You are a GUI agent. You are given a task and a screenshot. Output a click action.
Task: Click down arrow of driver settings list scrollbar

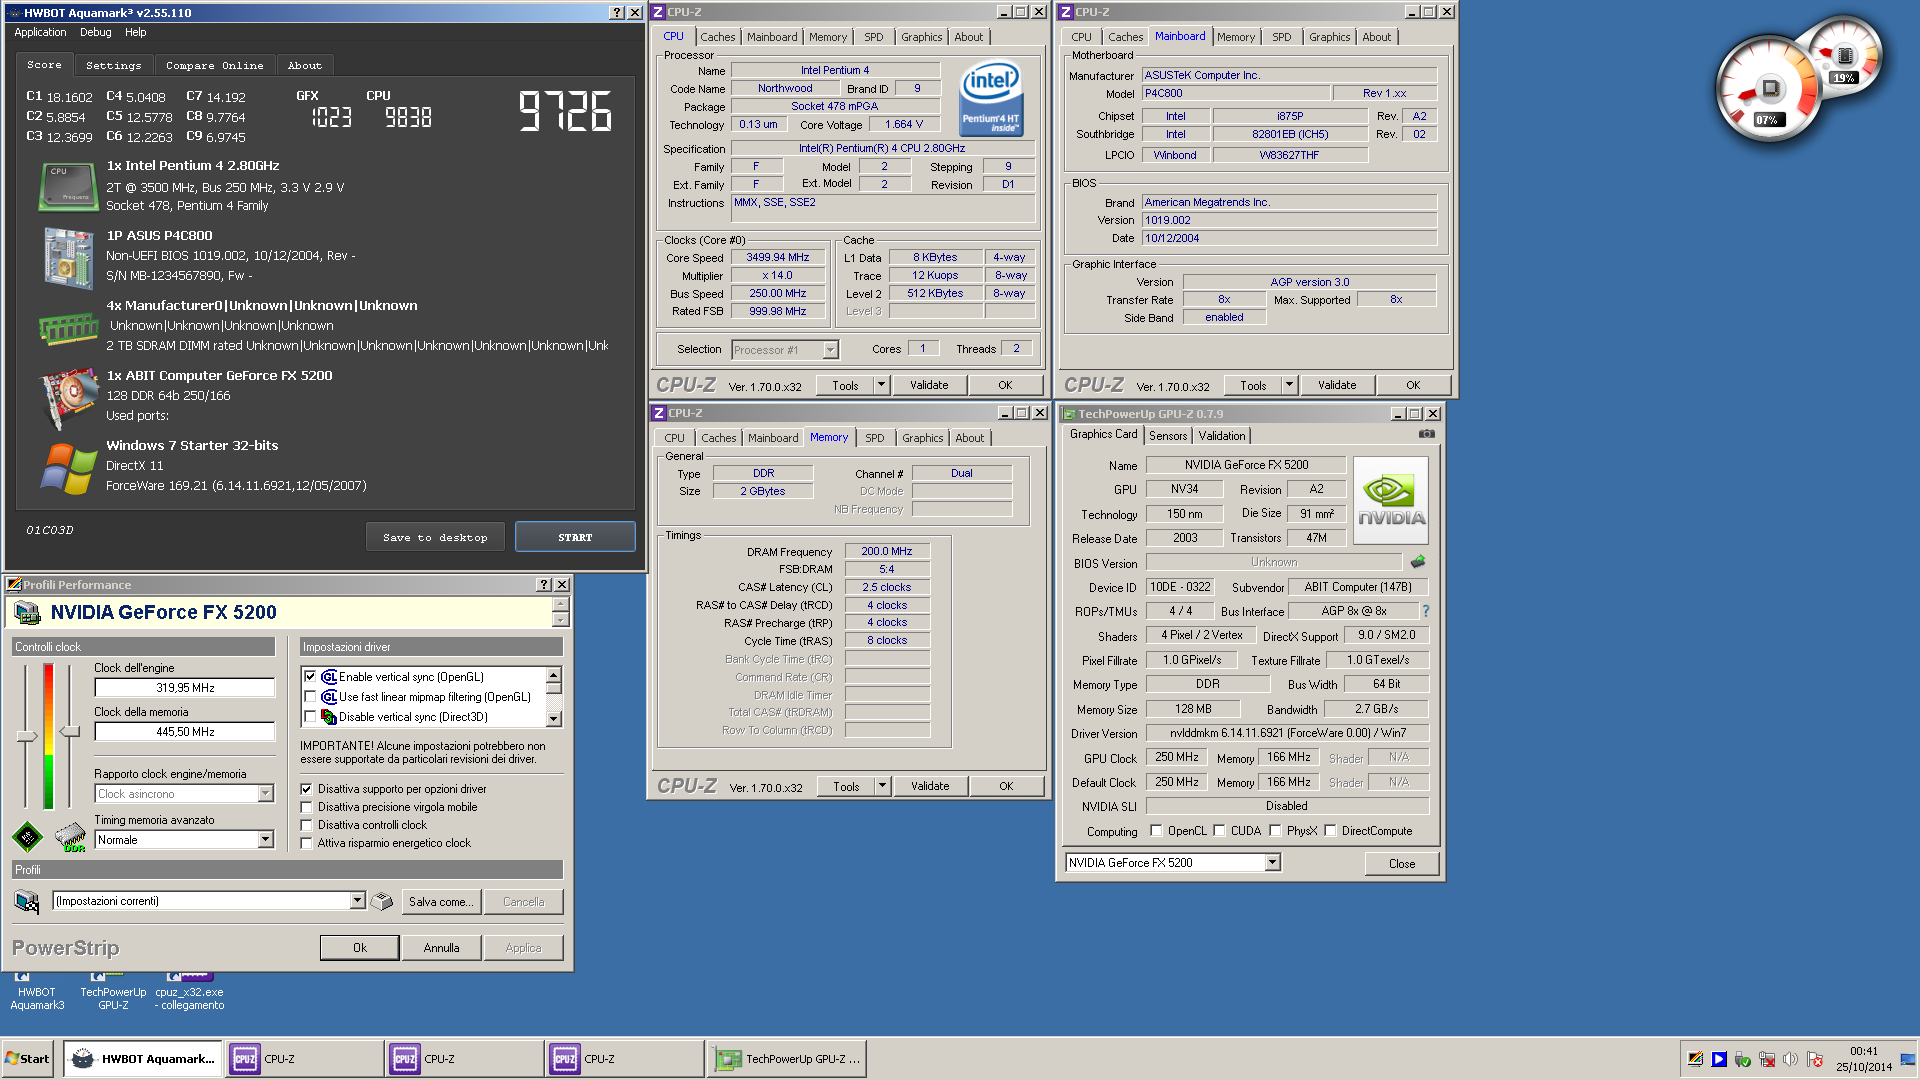[554, 719]
